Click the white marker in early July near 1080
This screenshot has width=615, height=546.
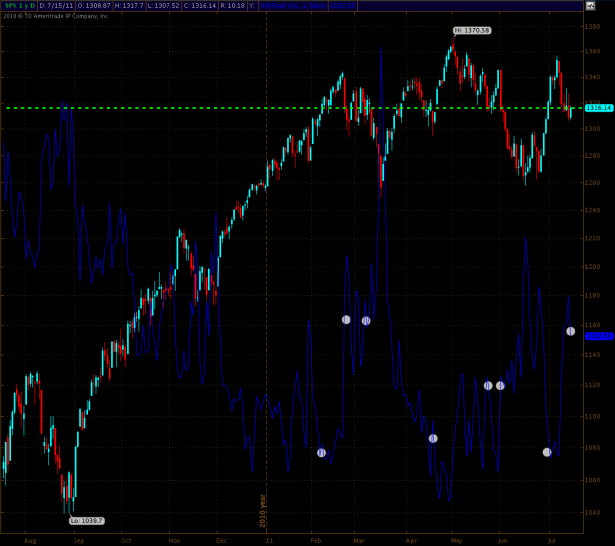[547, 452]
